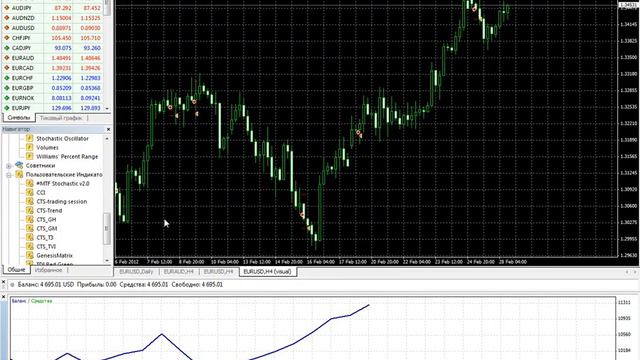The image size is (640, 360).
Task: Click the CTS_GH indicator icon
Action: [x=29, y=219]
